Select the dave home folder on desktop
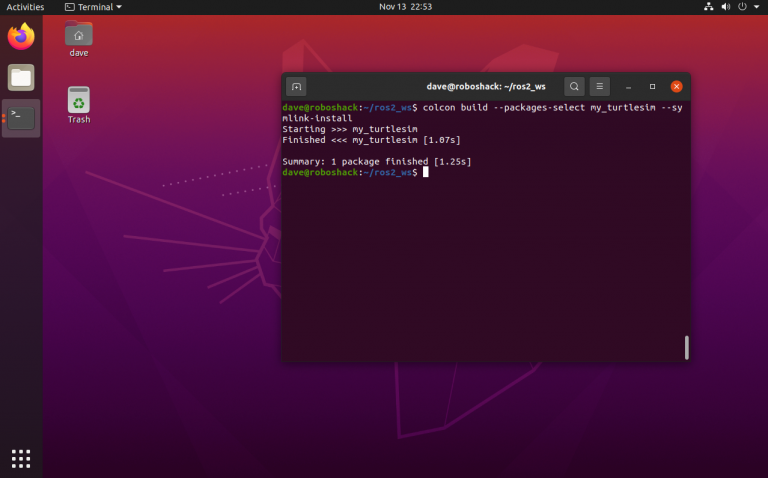Image resolution: width=768 pixels, height=478 pixels. pos(79,37)
